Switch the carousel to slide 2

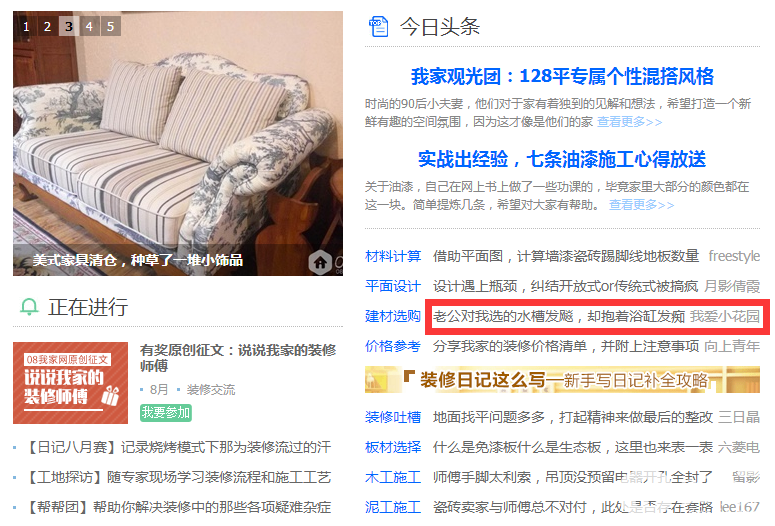[x=47, y=26]
